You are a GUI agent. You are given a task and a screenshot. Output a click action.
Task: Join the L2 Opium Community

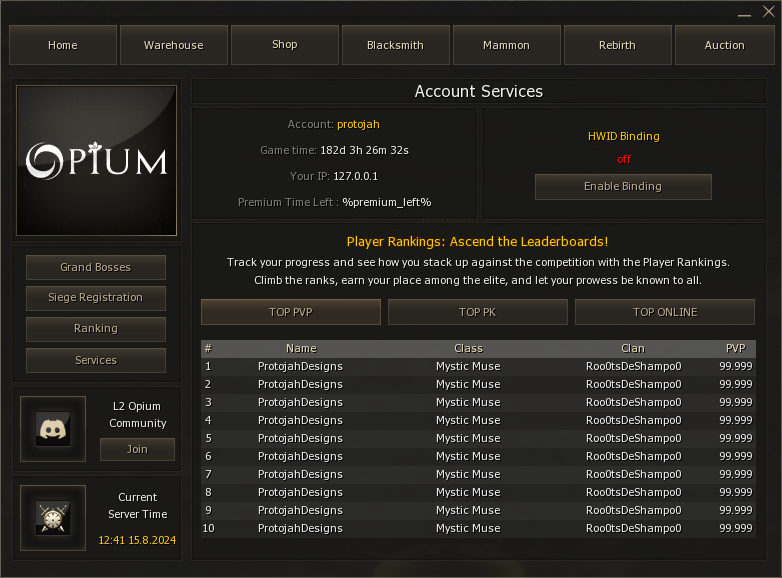pos(137,449)
